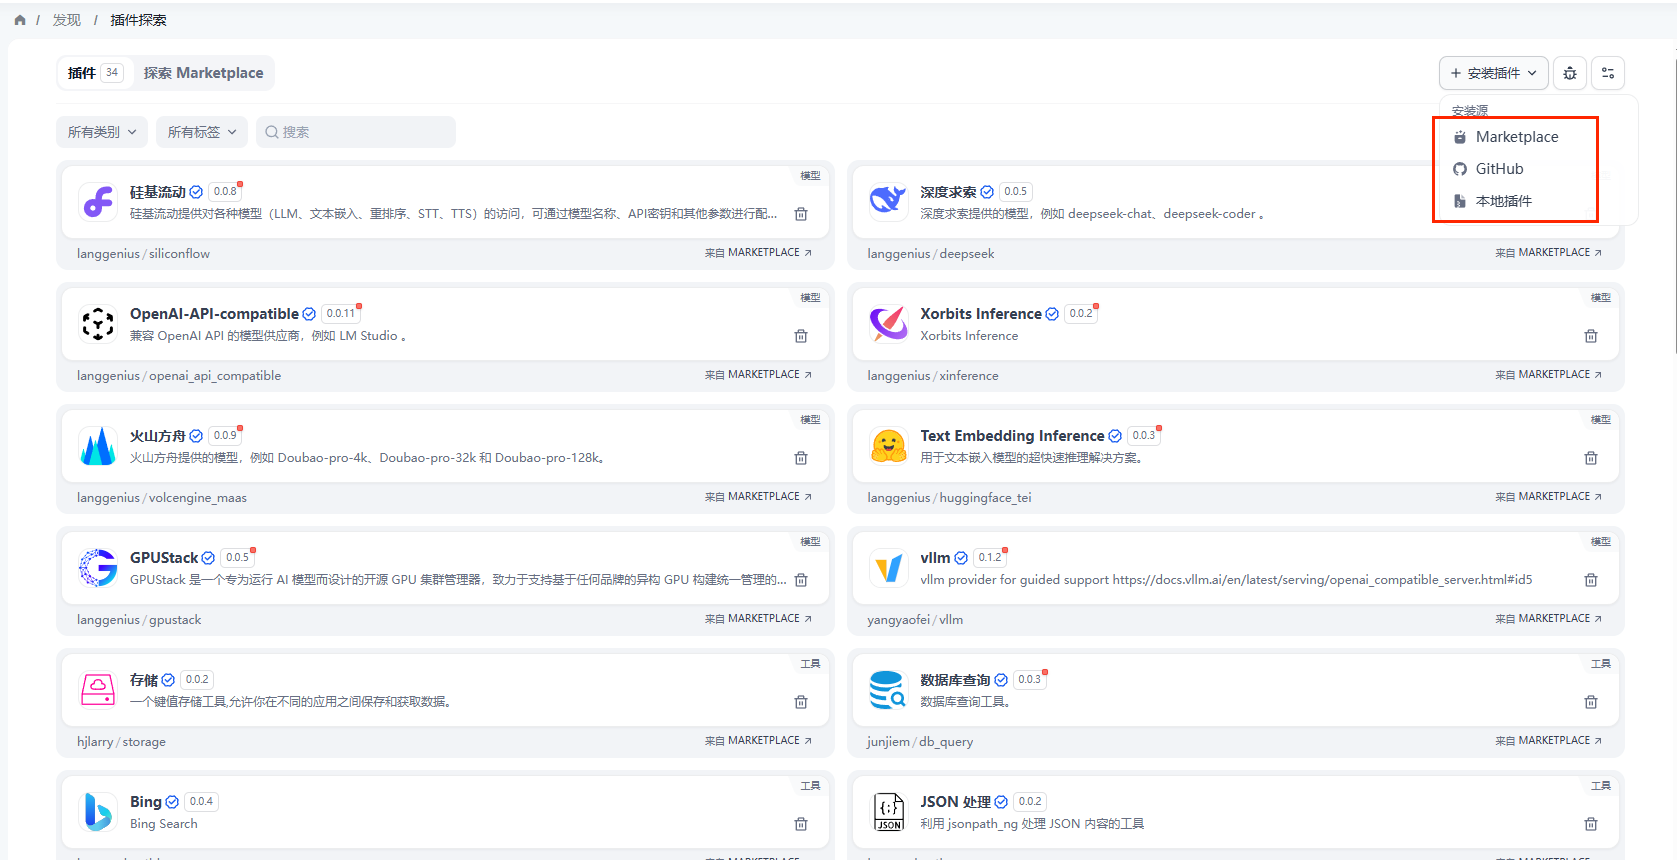
Task: Delete the vllm plugin trash icon
Action: click(1591, 580)
